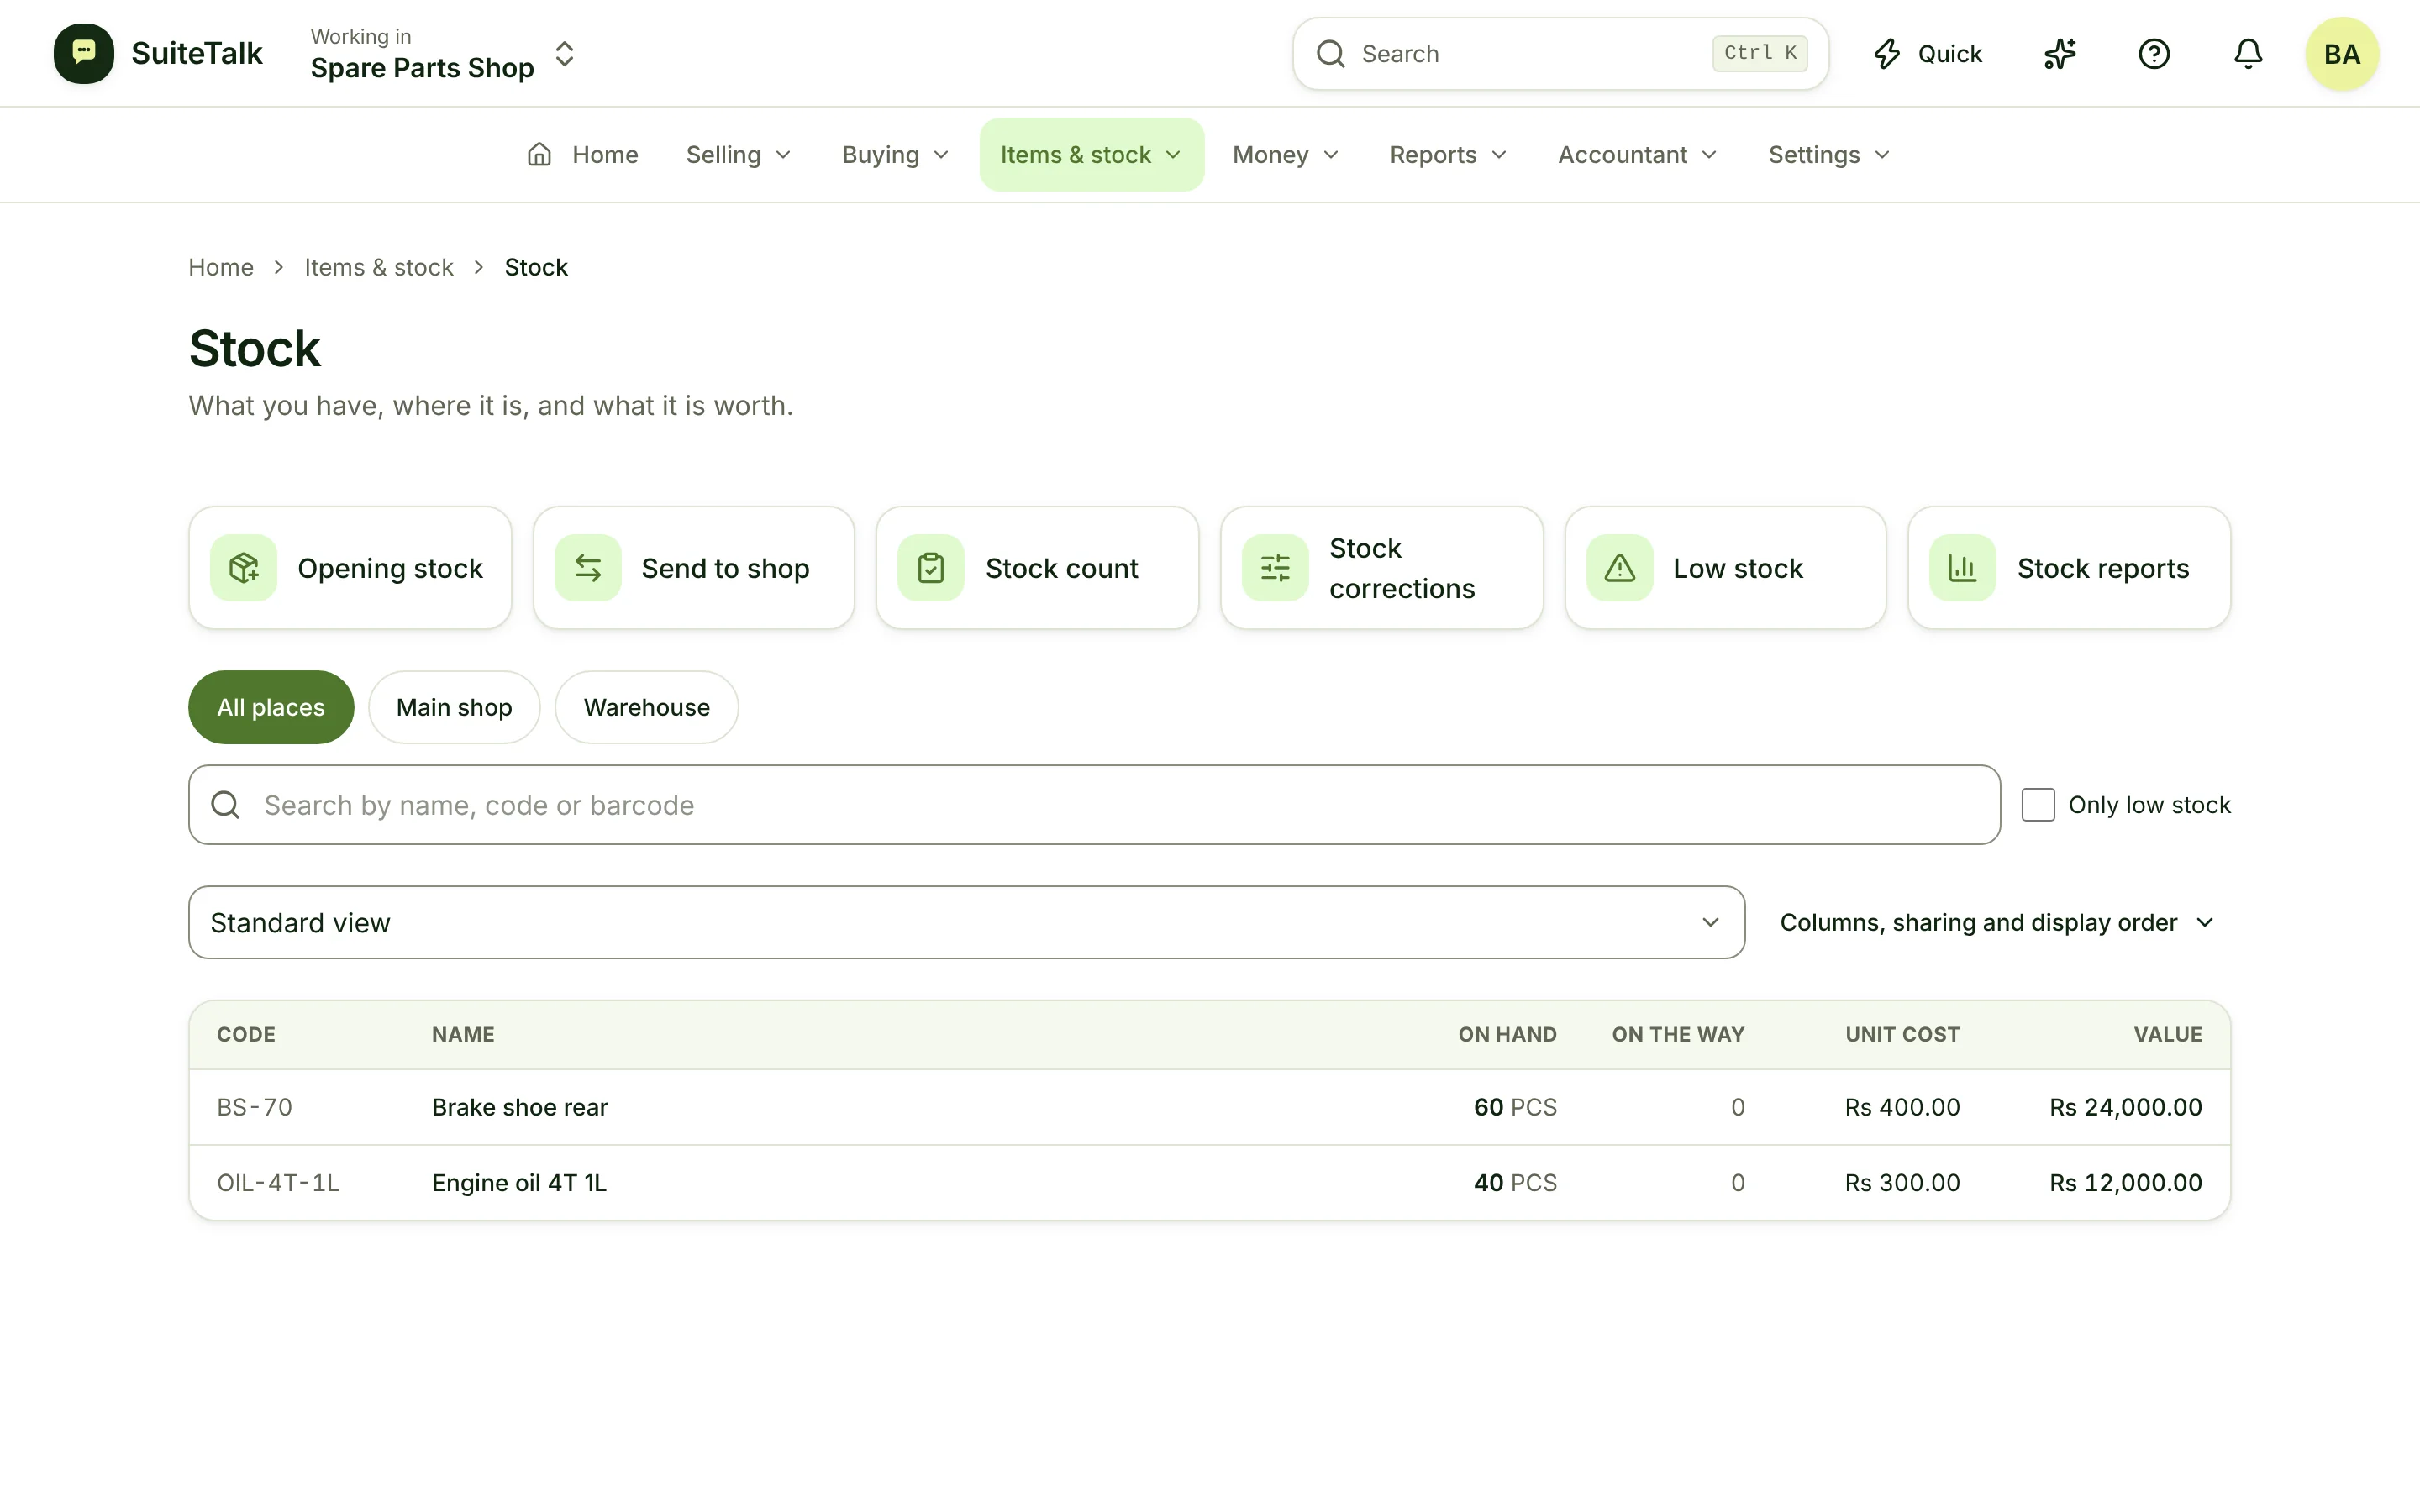This screenshot has height=1512, width=2420.
Task: Go to Items & stock breadcrumb
Action: pyautogui.click(x=379, y=267)
